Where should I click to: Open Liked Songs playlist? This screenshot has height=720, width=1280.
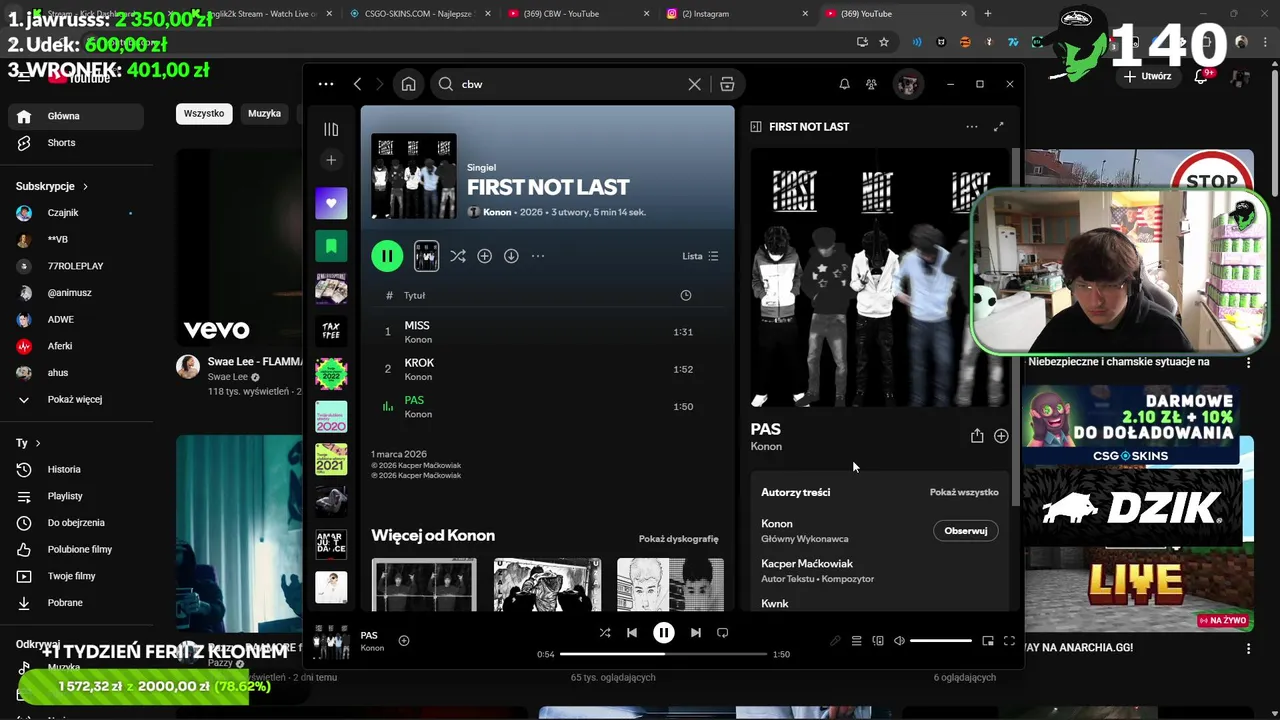tap(331, 203)
